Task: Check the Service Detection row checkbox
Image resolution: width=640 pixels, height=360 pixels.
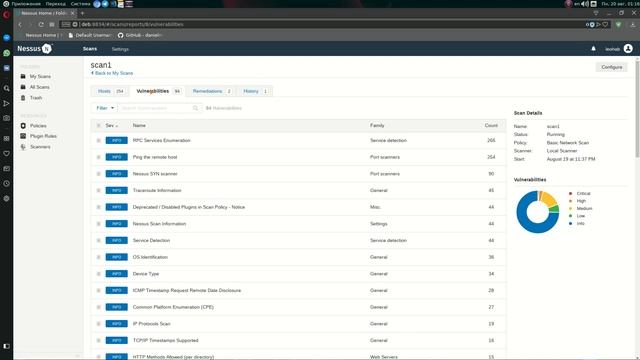Action: tap(98, 240)
